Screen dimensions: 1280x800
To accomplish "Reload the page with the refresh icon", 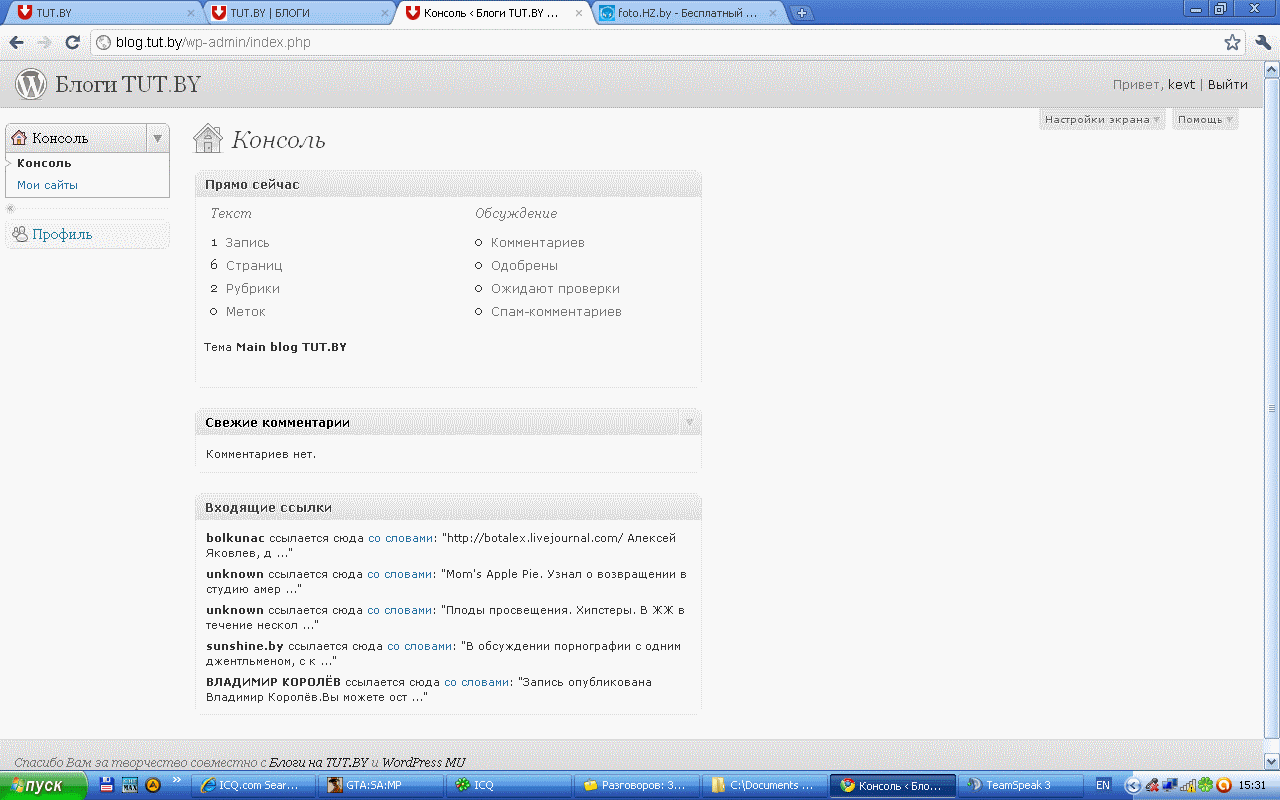I will tap(72, 43).
